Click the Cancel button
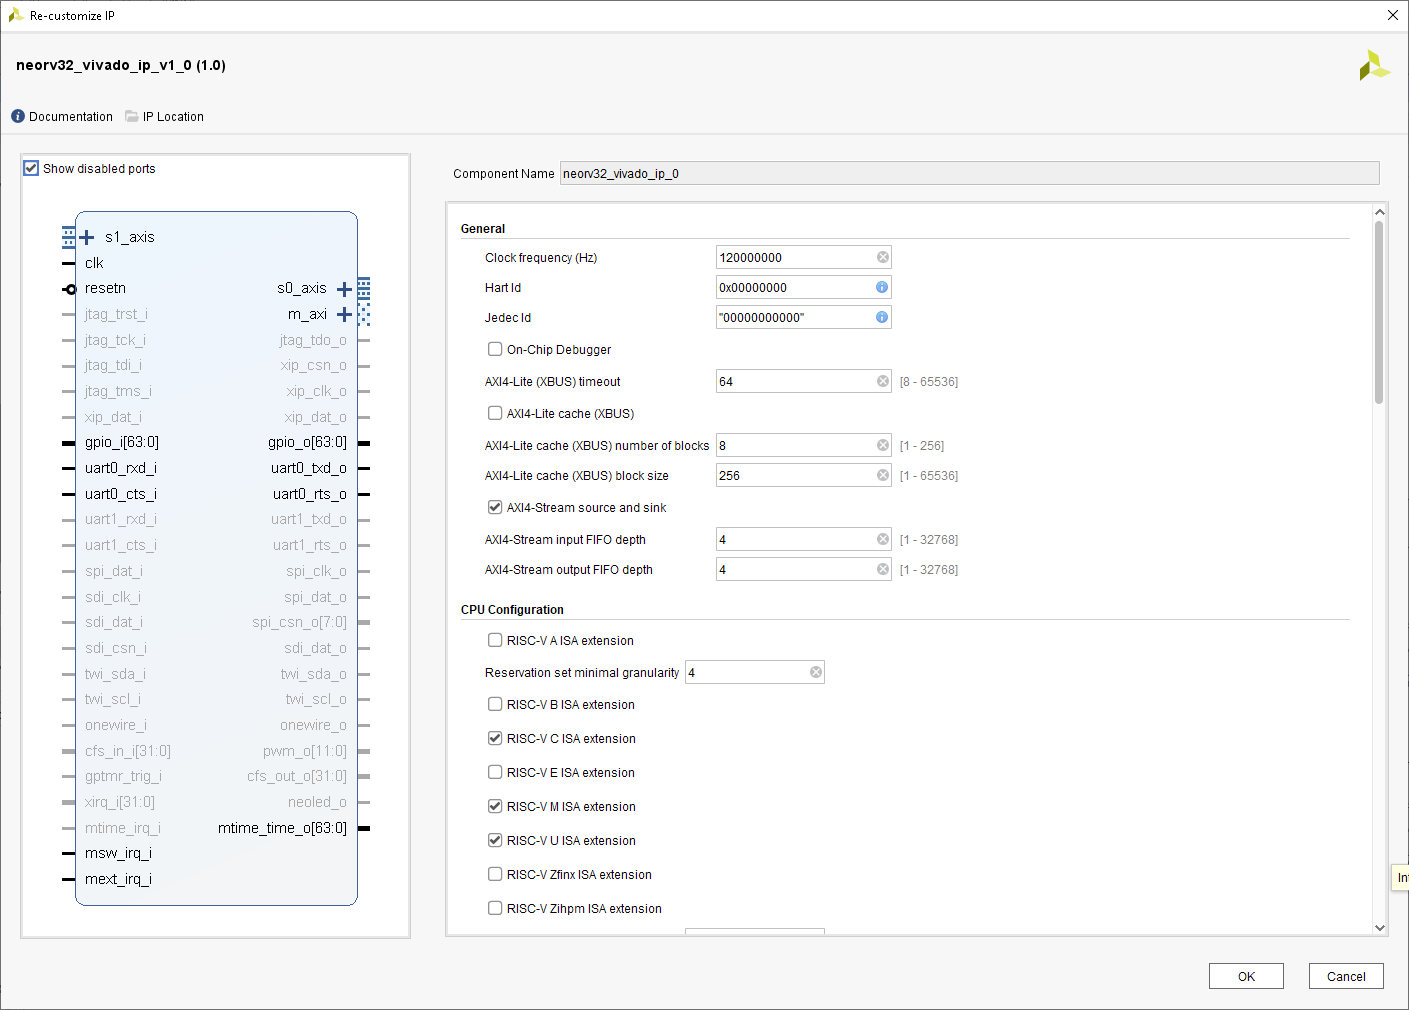Viewport: 1409px width, 1010px height. tap(1346, 976)
